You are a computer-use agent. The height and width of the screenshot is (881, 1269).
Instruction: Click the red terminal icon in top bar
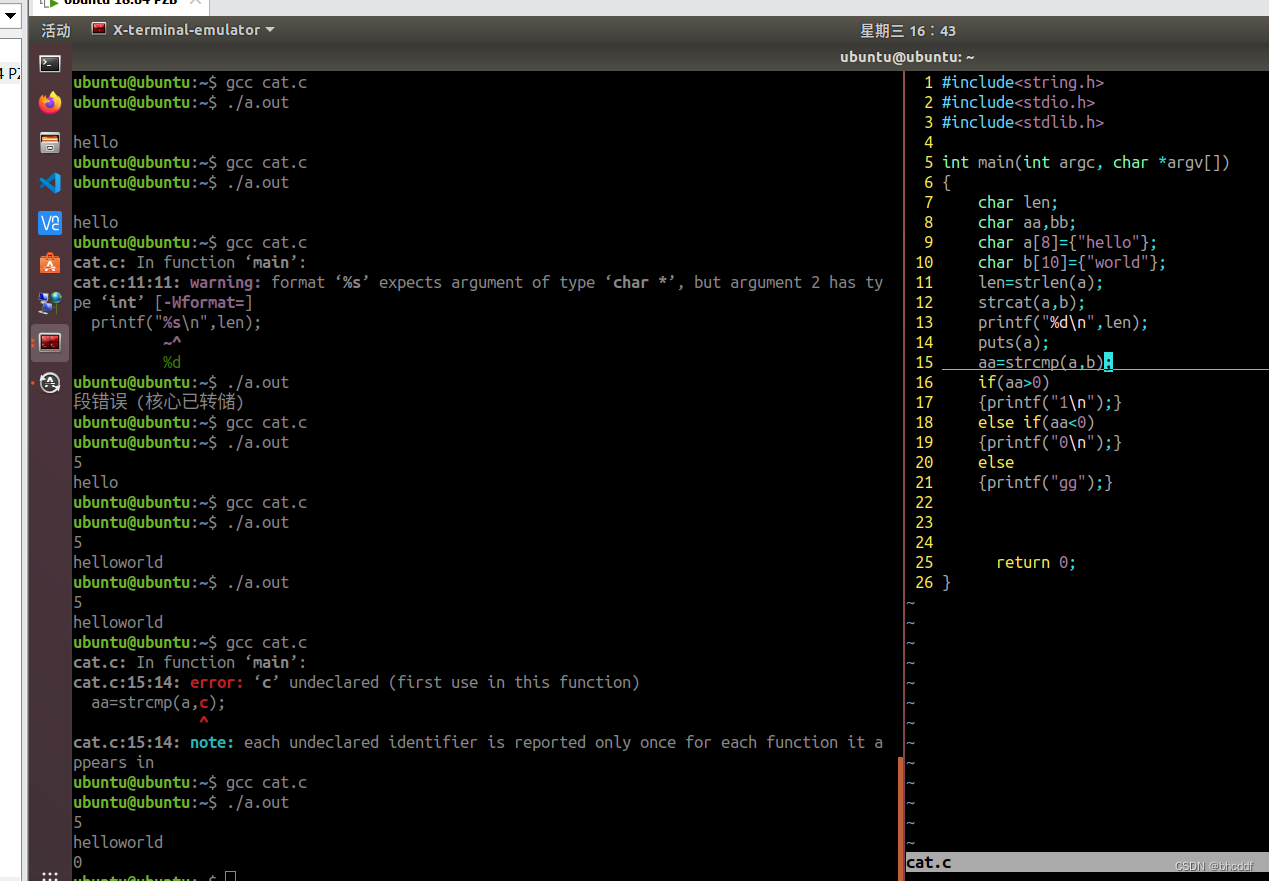99,29
